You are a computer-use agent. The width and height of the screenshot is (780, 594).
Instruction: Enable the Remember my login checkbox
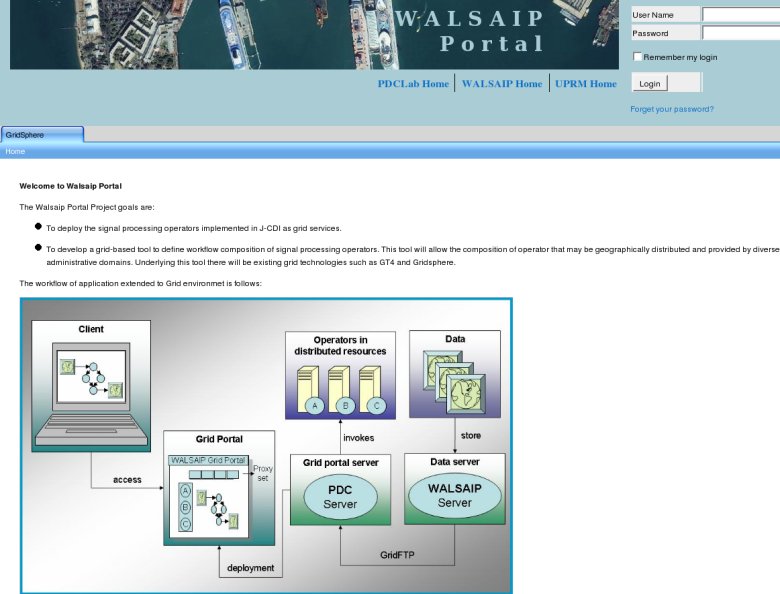coord(638,57)
